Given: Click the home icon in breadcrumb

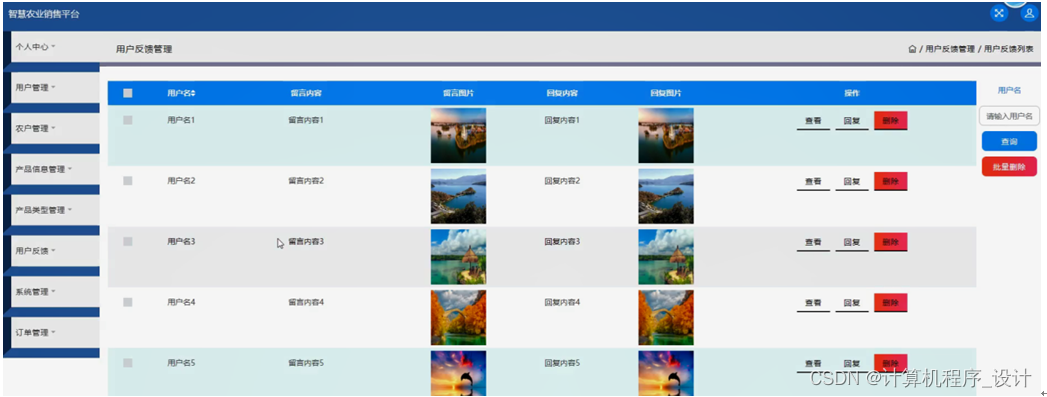Looking at the screenshot, I should pos(912,49).
